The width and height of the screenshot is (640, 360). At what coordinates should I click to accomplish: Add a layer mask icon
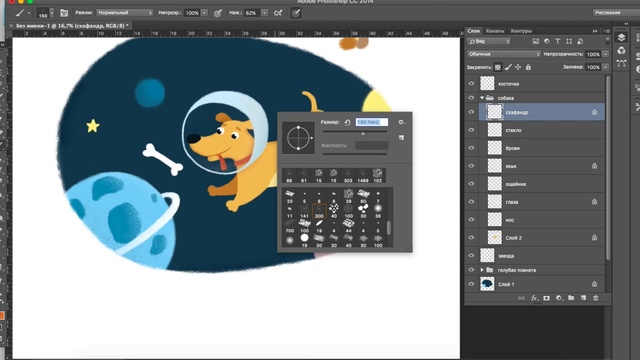(x=547, y=298)
